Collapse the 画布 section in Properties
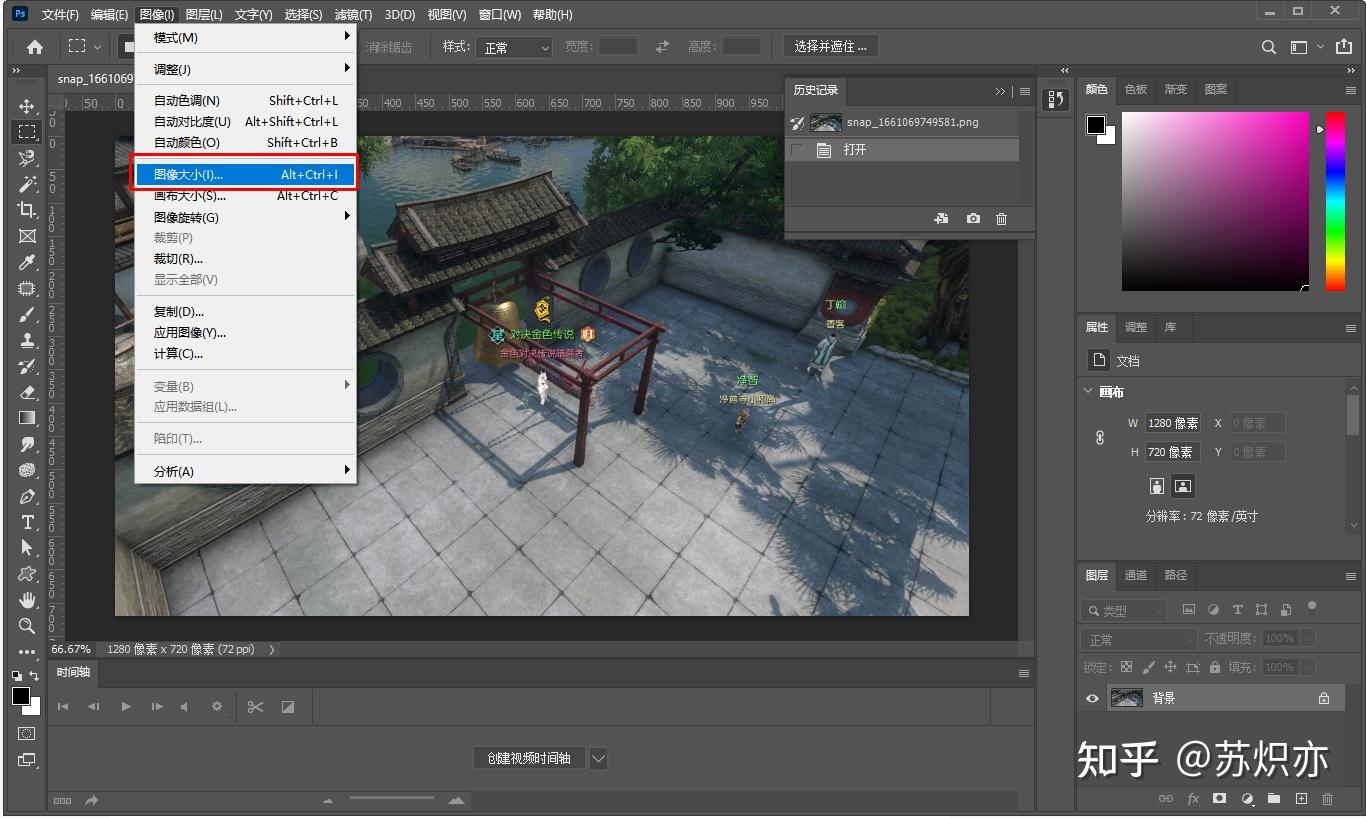Viewport: 1366px width, 818px height. pos(1089,392)
